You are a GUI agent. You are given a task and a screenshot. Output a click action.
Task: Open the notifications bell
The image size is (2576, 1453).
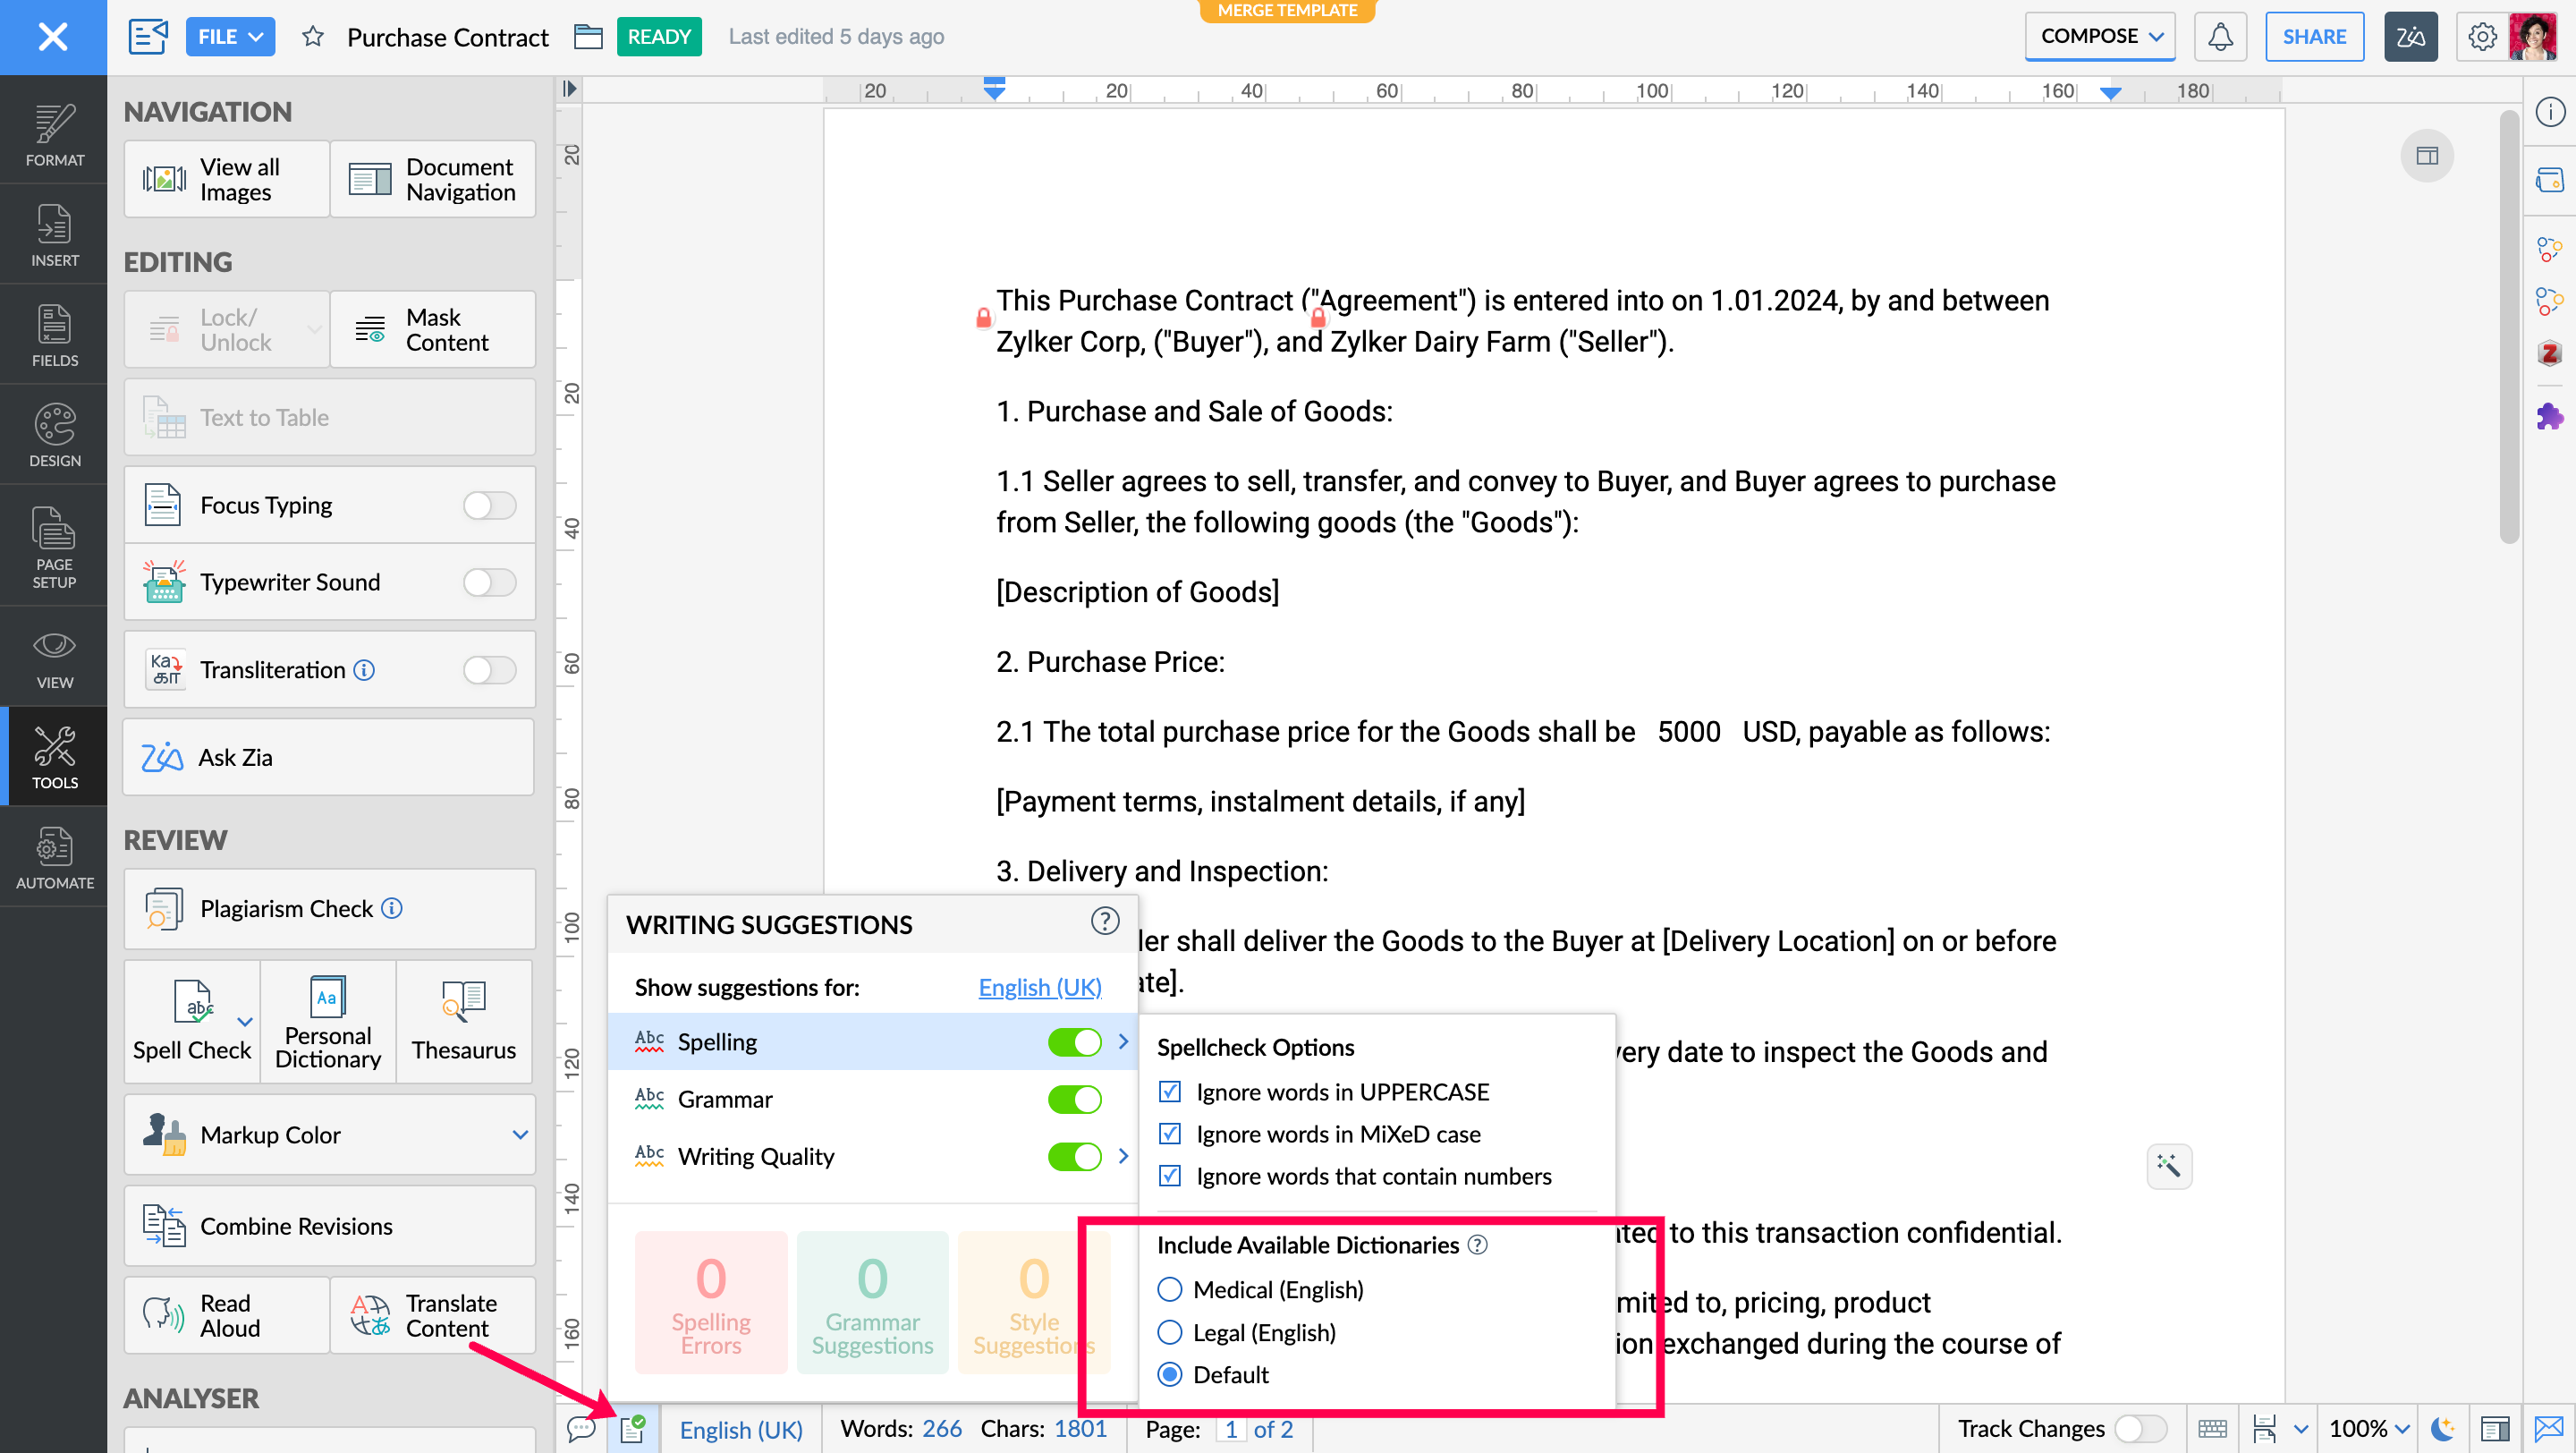(x=2220, y=37)
